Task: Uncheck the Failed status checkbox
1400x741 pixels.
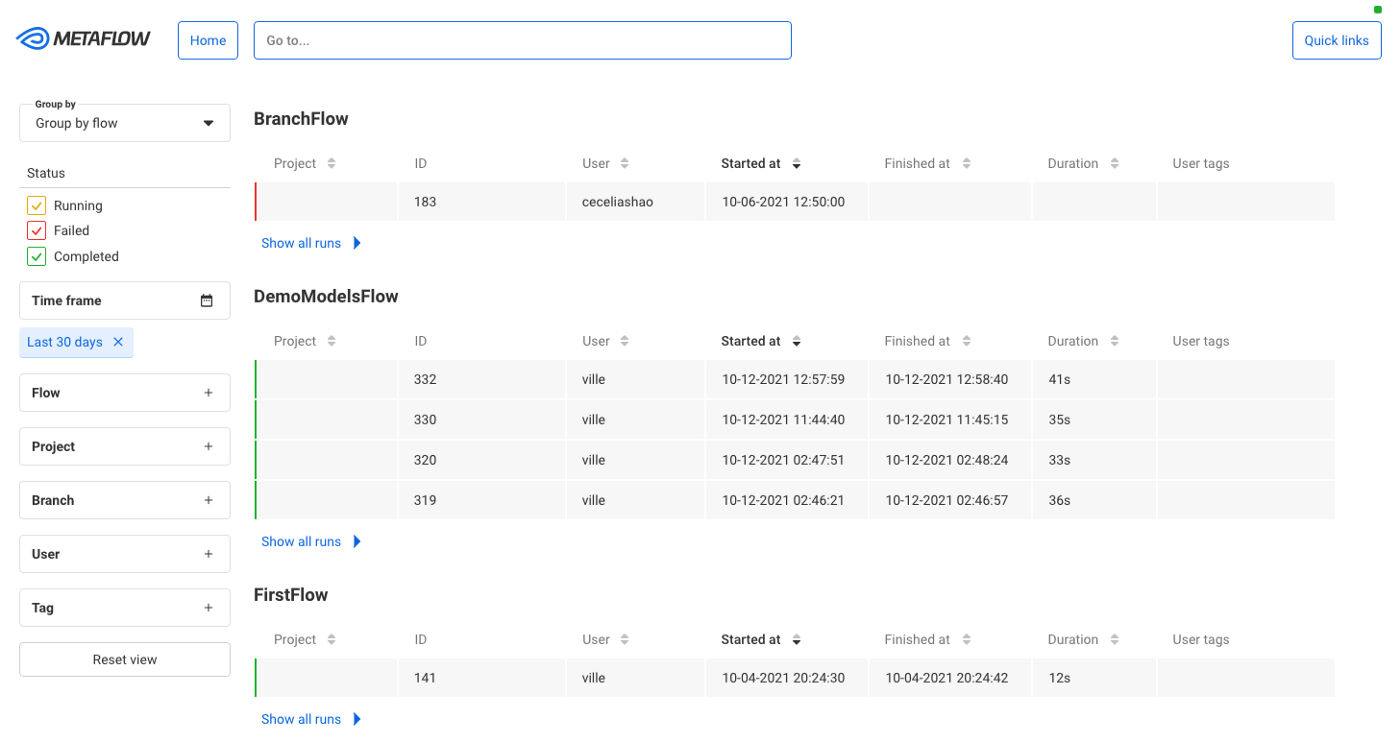Action: [37, 230]
